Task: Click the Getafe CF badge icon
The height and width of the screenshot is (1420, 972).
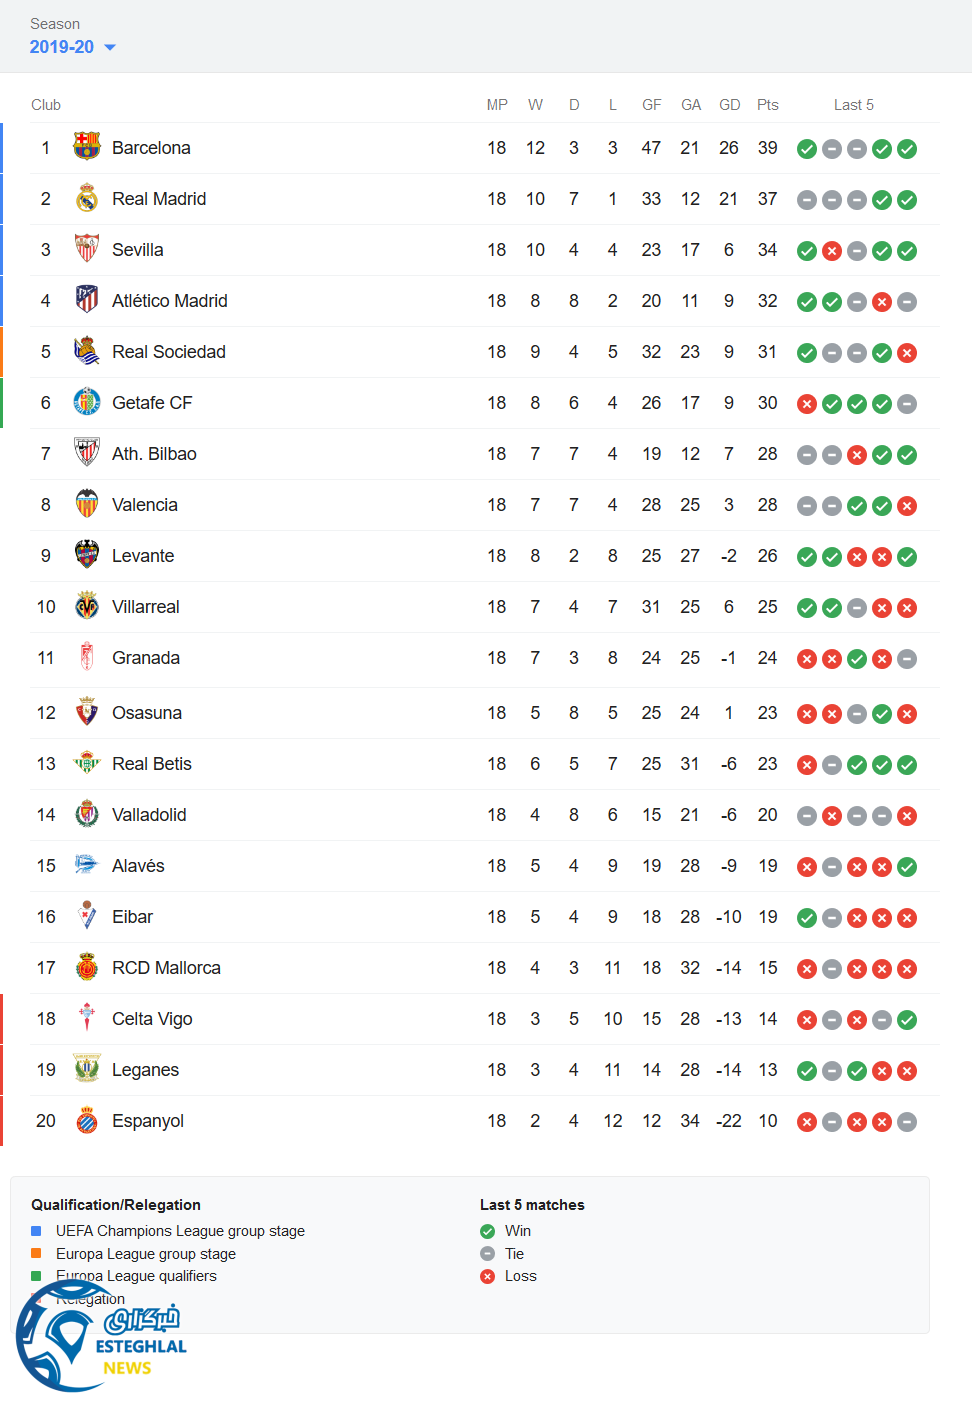Action: point(87,402)
